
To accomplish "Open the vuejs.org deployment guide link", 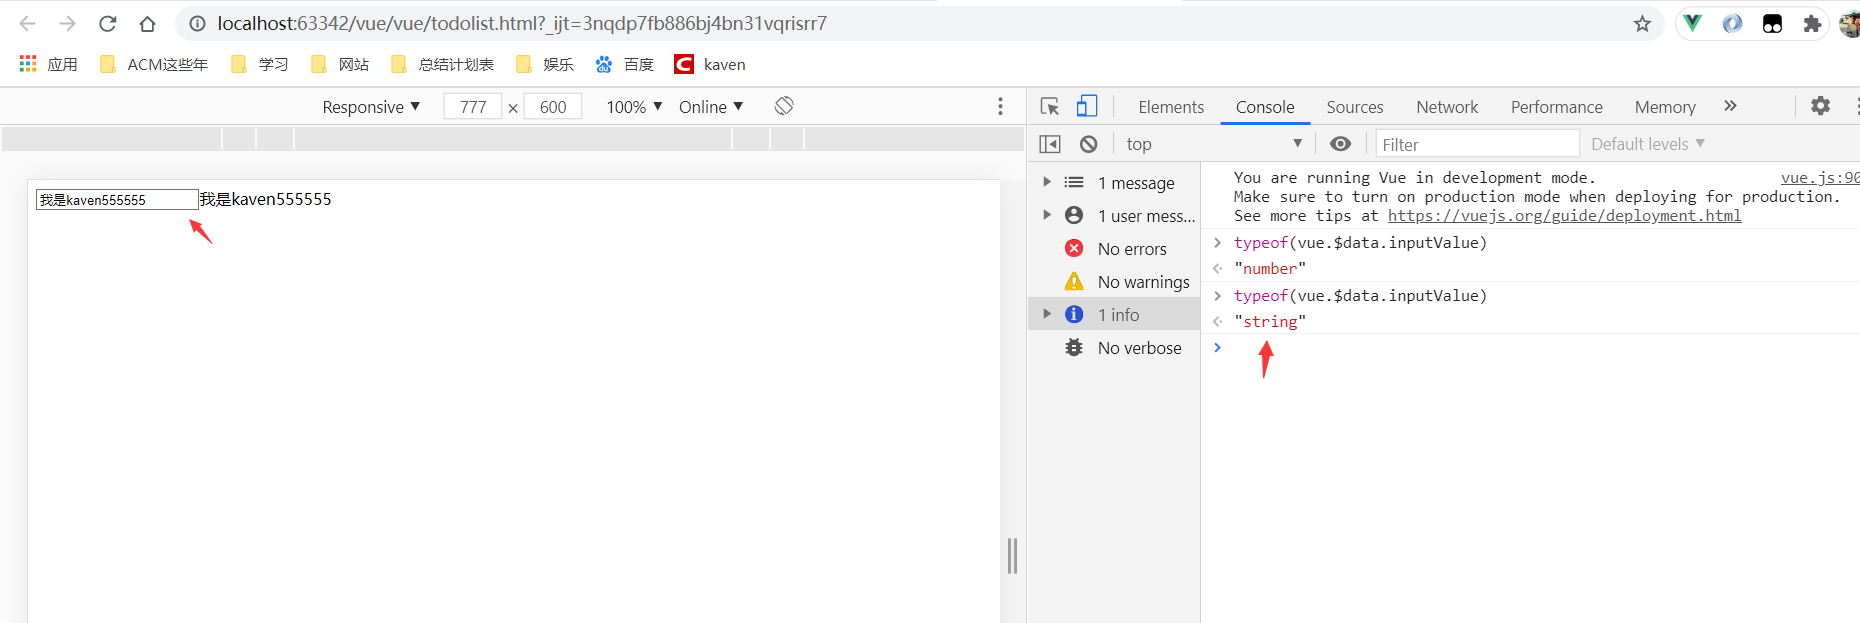I will click(x=1564, y=216).
